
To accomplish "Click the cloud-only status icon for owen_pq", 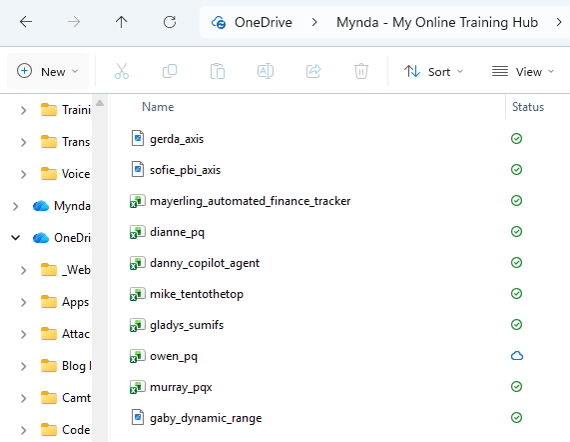I will (517, 355).
